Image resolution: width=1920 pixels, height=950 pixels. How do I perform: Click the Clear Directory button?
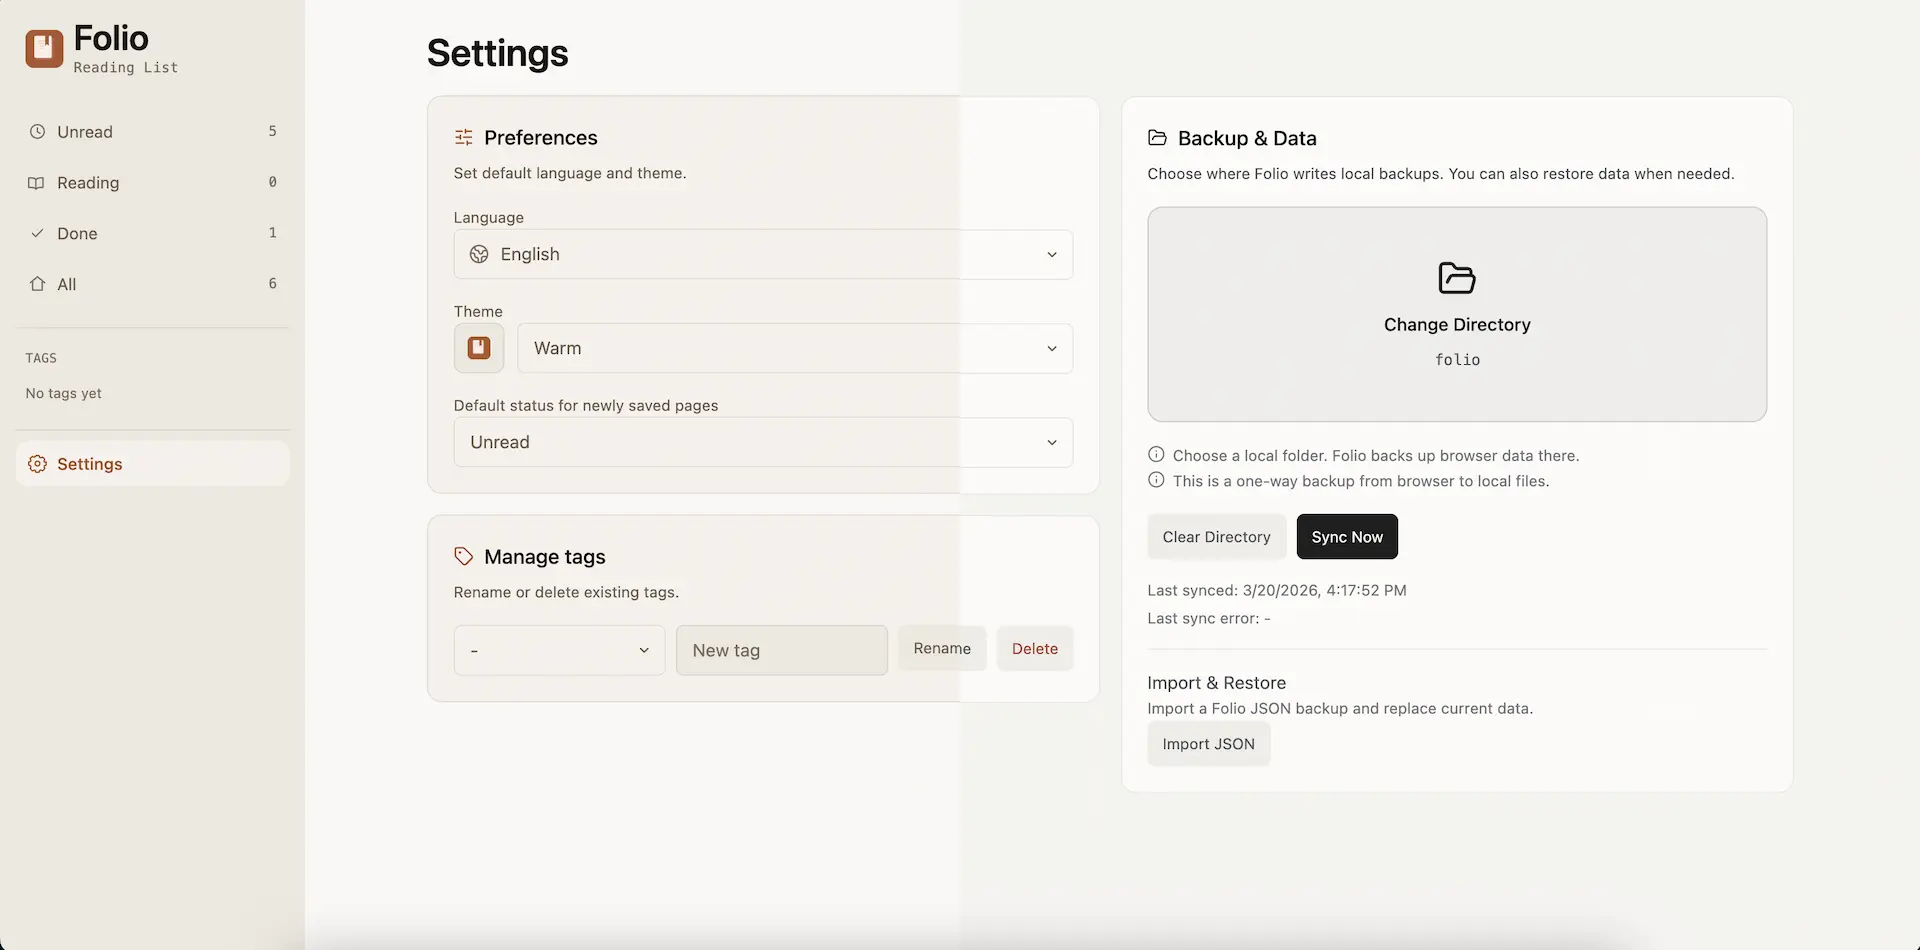pos(1216,537)
